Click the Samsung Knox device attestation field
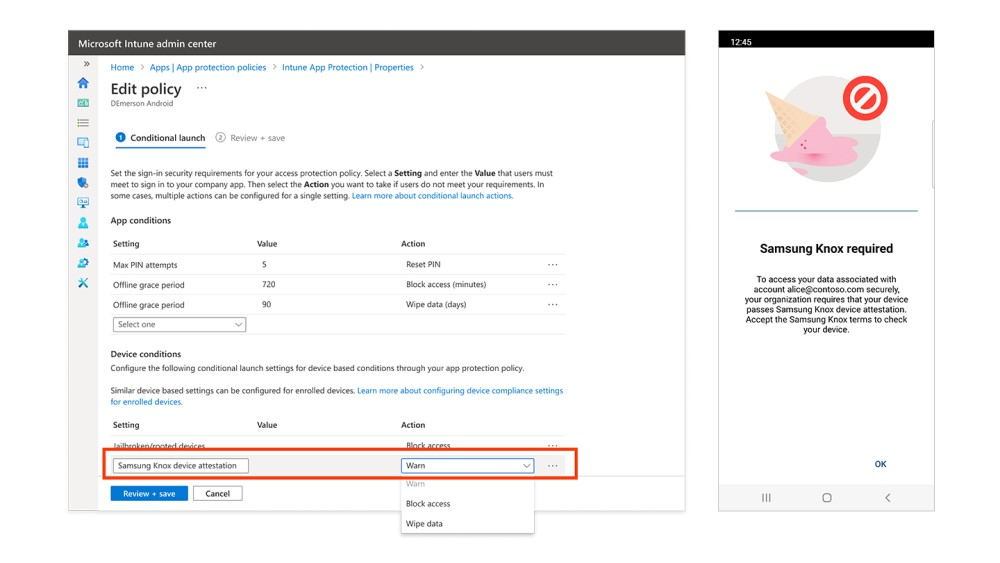The height and width of the screenshot is (563, 1000). [x=179, y=465]
